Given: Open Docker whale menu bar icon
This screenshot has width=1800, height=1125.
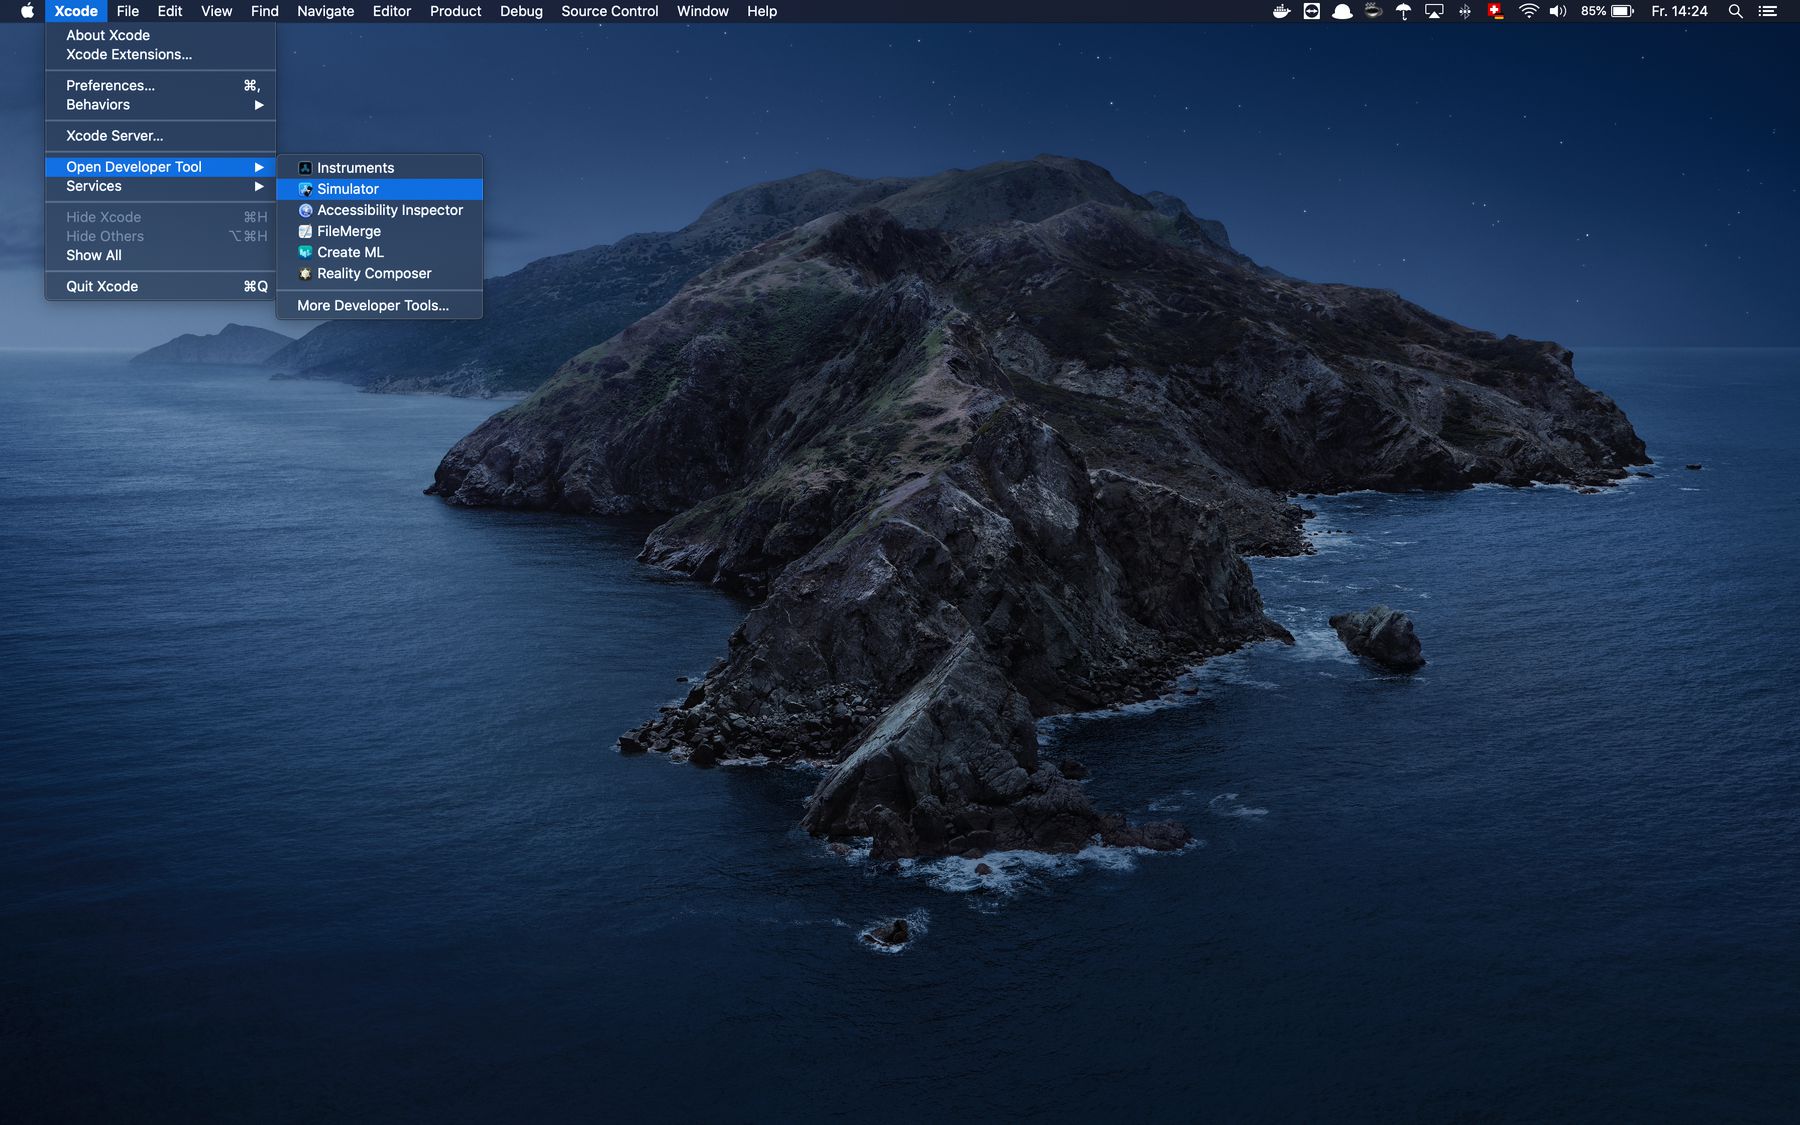Looking at the screenshot, I should pos(1281,11).
